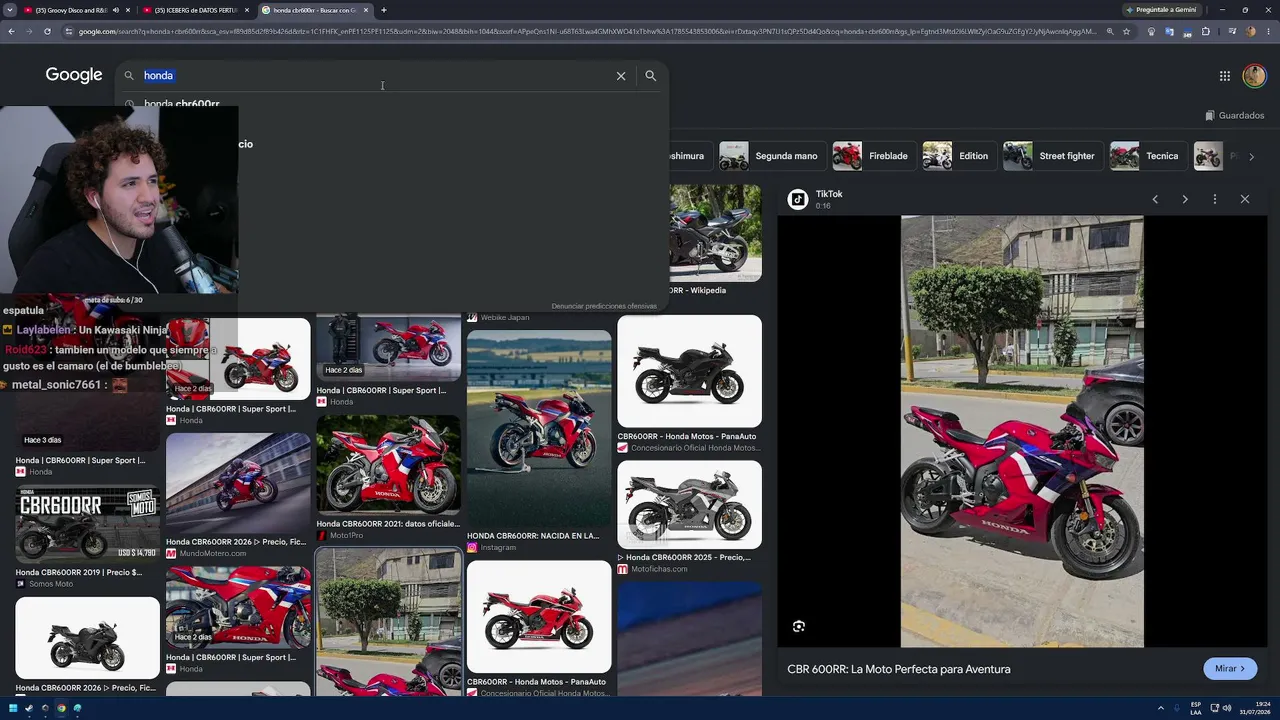The width and height of the screenshot is (1280, 720).
Task: Select the honda cbr600rr suggestion
Action: pos(181,104)
